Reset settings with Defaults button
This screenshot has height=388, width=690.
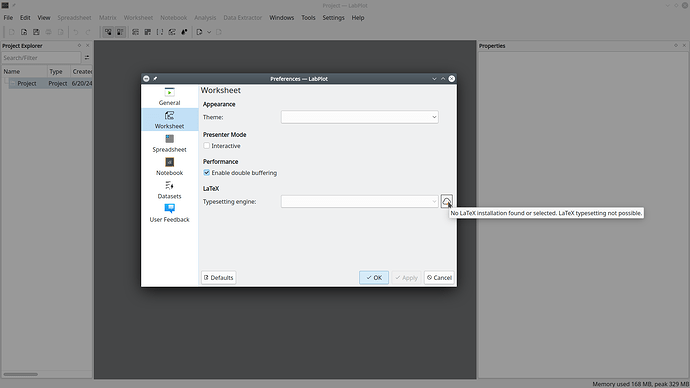click(219, 278)
